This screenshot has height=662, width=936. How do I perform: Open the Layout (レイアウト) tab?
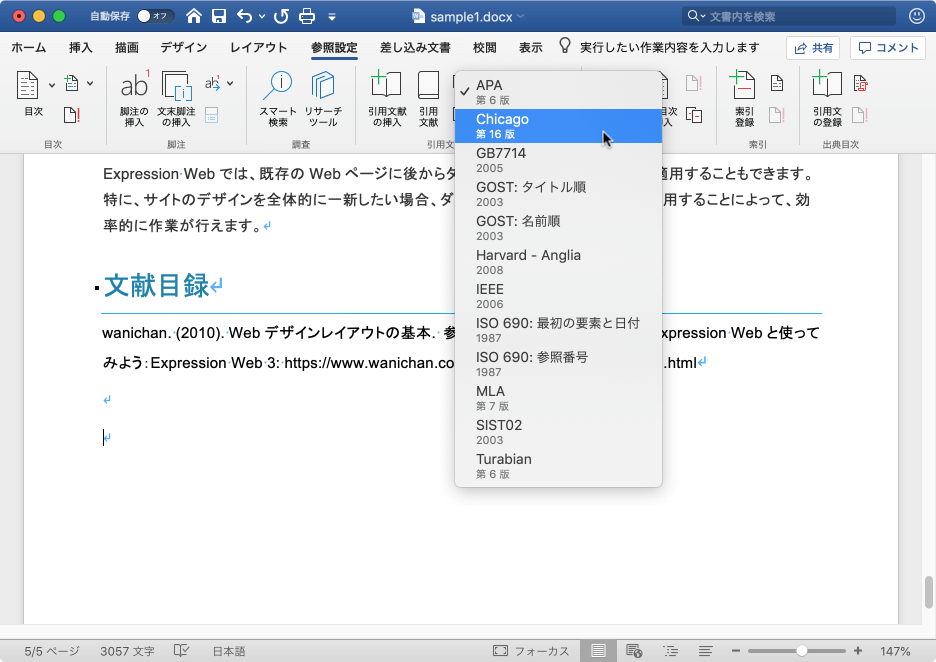point(258,47)
